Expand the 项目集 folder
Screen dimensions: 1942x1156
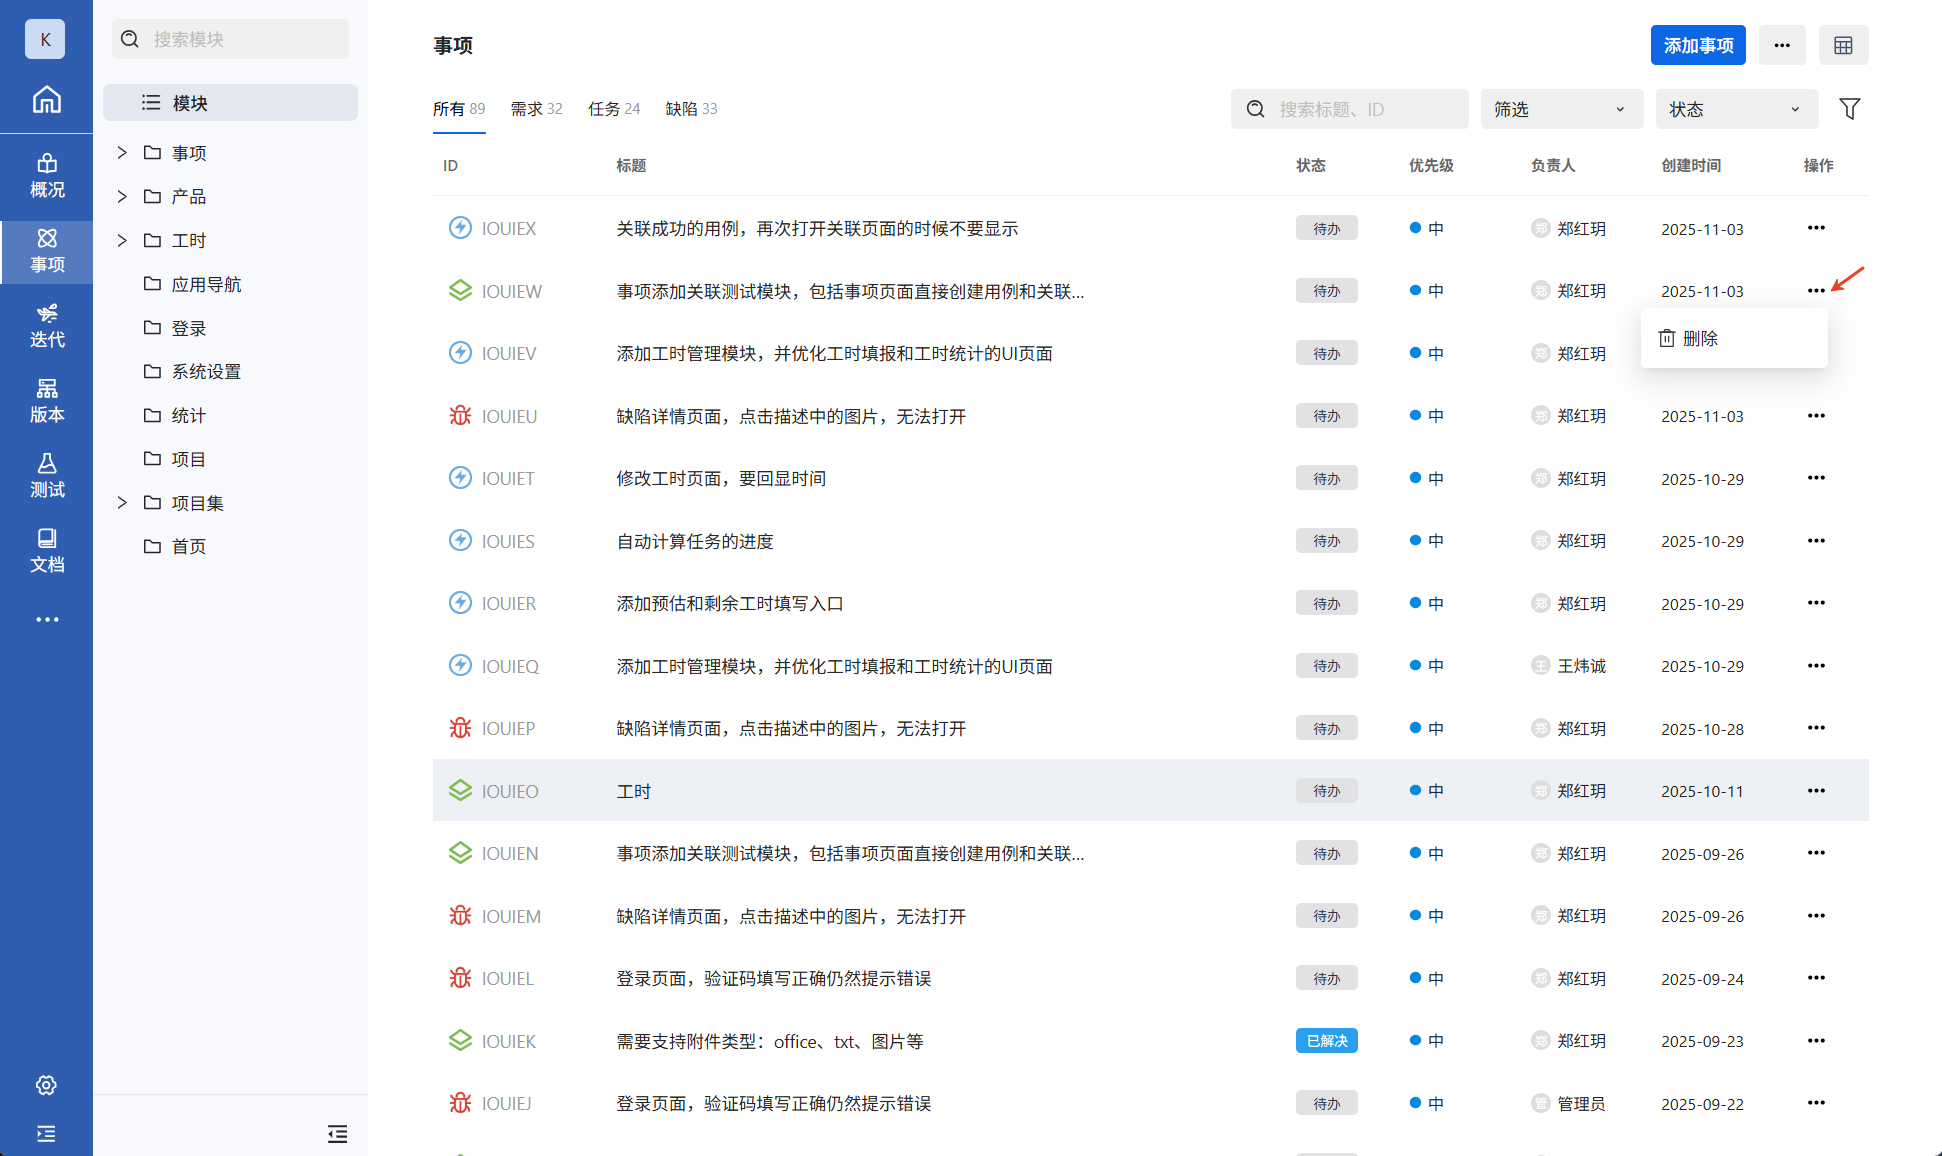(x=122, y=503)
